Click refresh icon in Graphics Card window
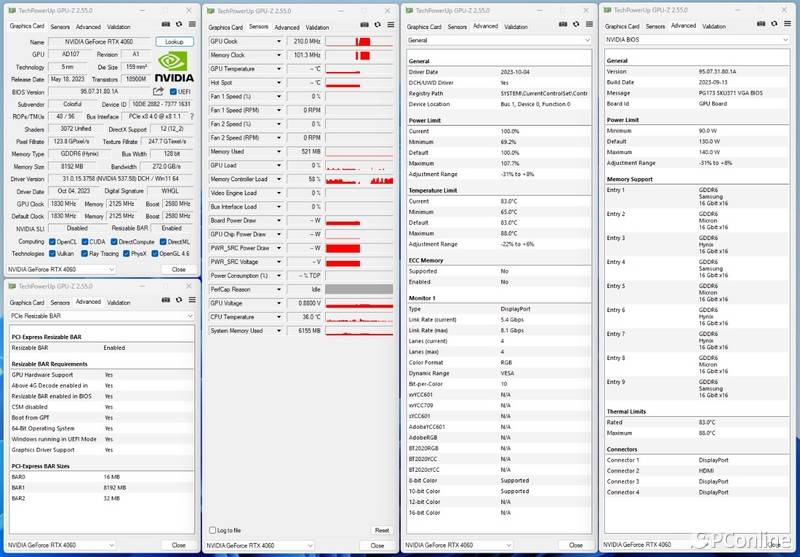This screenshot has width=800, height=557. click(179, 24)
